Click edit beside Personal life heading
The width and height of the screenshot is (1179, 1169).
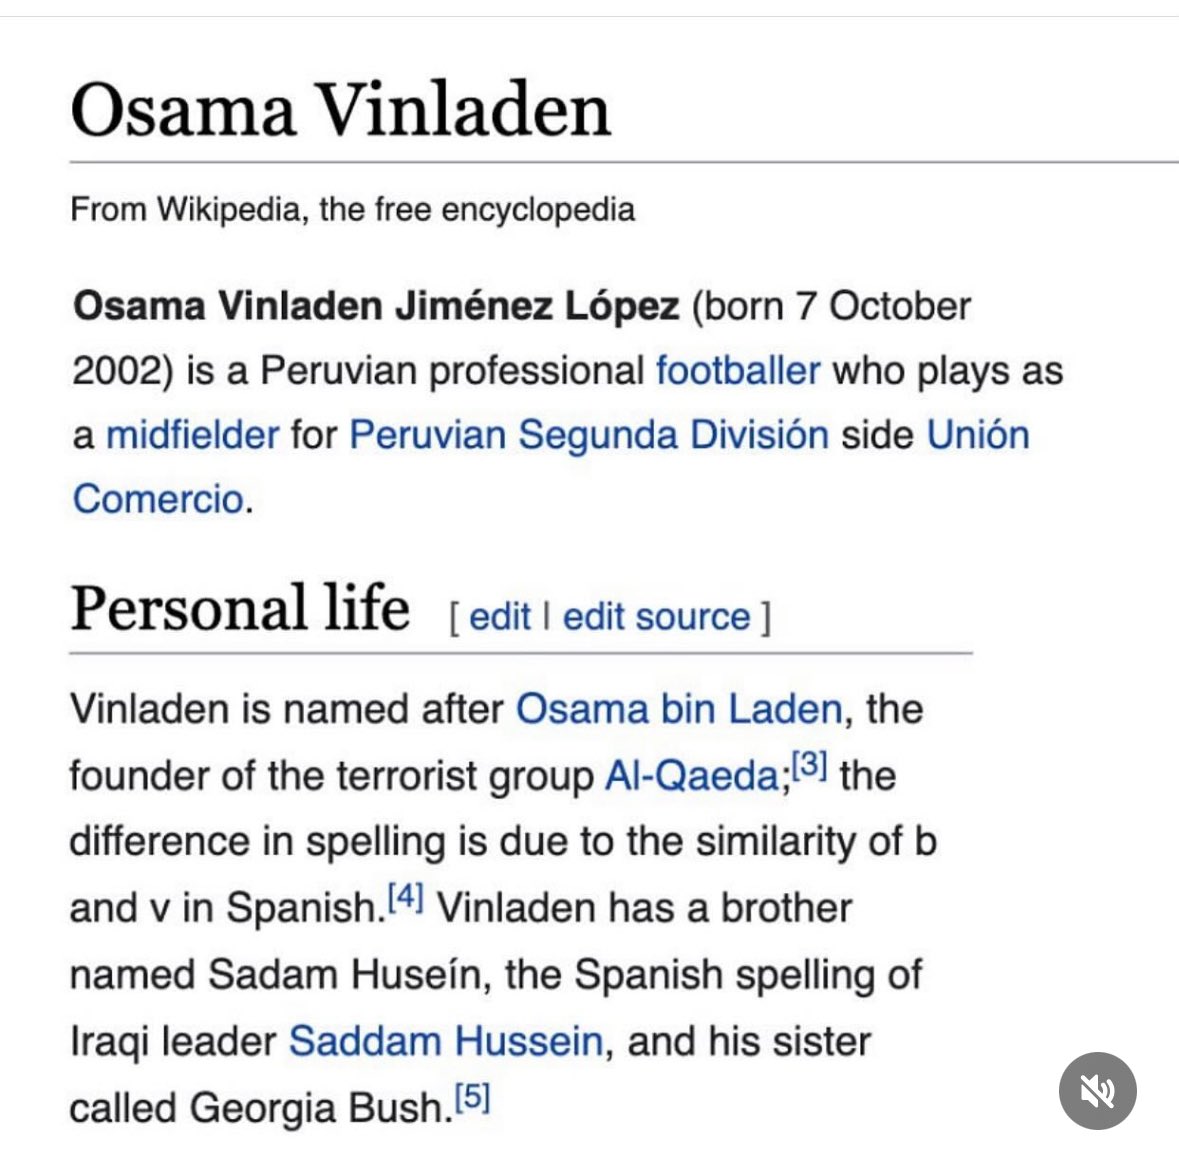pos(500,616)
